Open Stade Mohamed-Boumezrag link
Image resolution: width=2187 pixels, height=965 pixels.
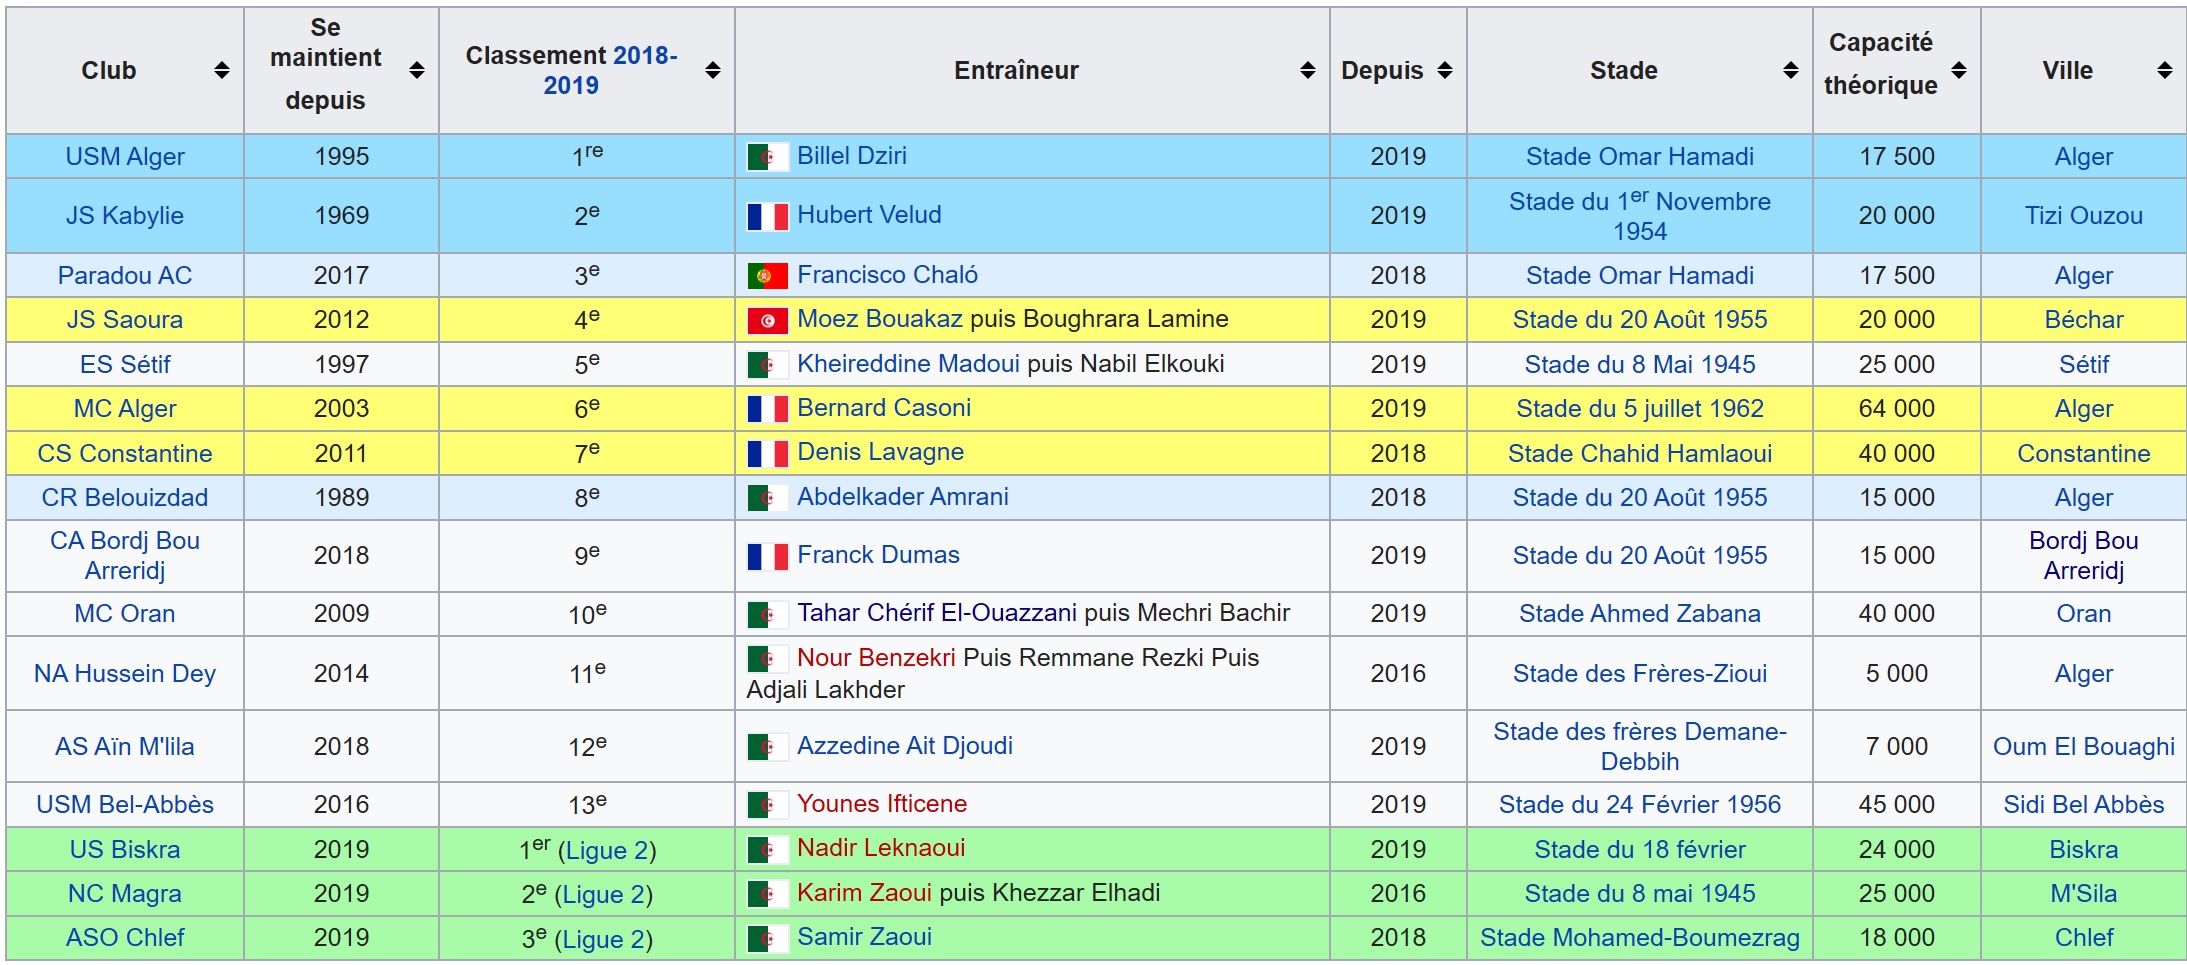click(1640, 938)
